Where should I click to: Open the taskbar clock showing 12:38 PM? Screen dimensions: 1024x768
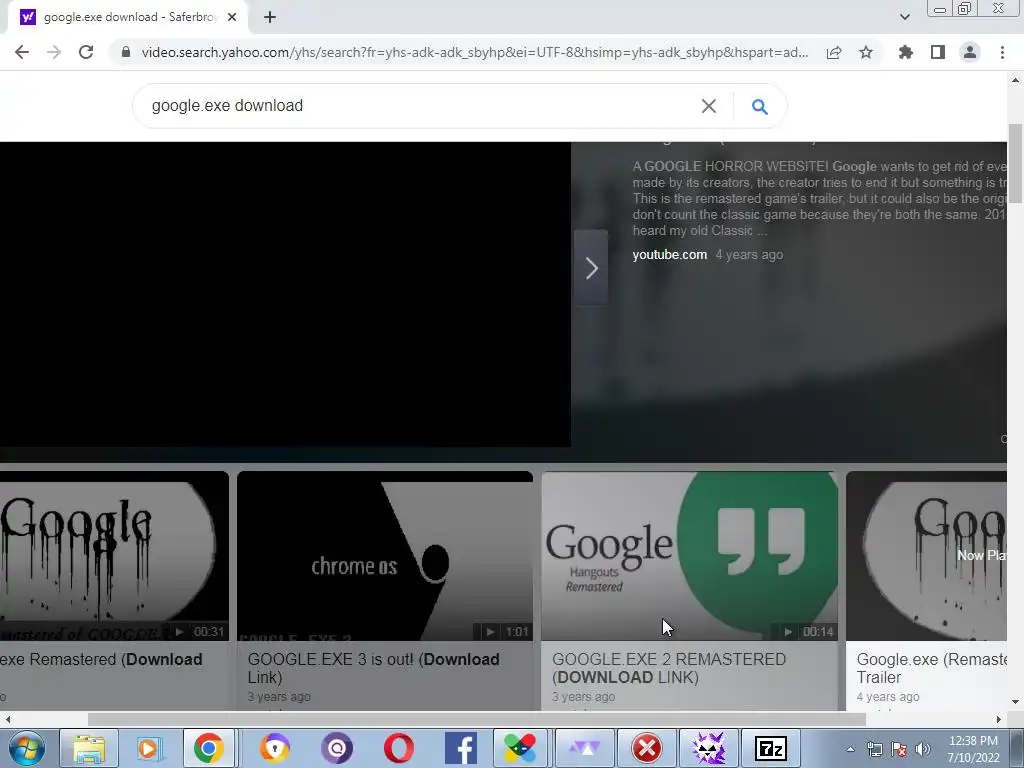click(973, 749)
